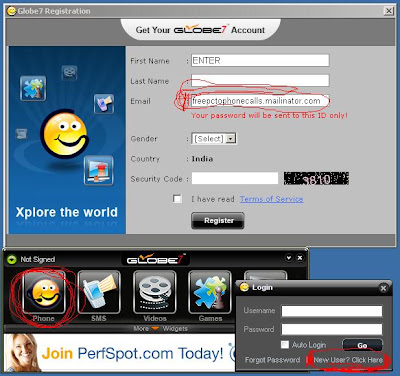Close the Login popup

(x=384, y=288)
